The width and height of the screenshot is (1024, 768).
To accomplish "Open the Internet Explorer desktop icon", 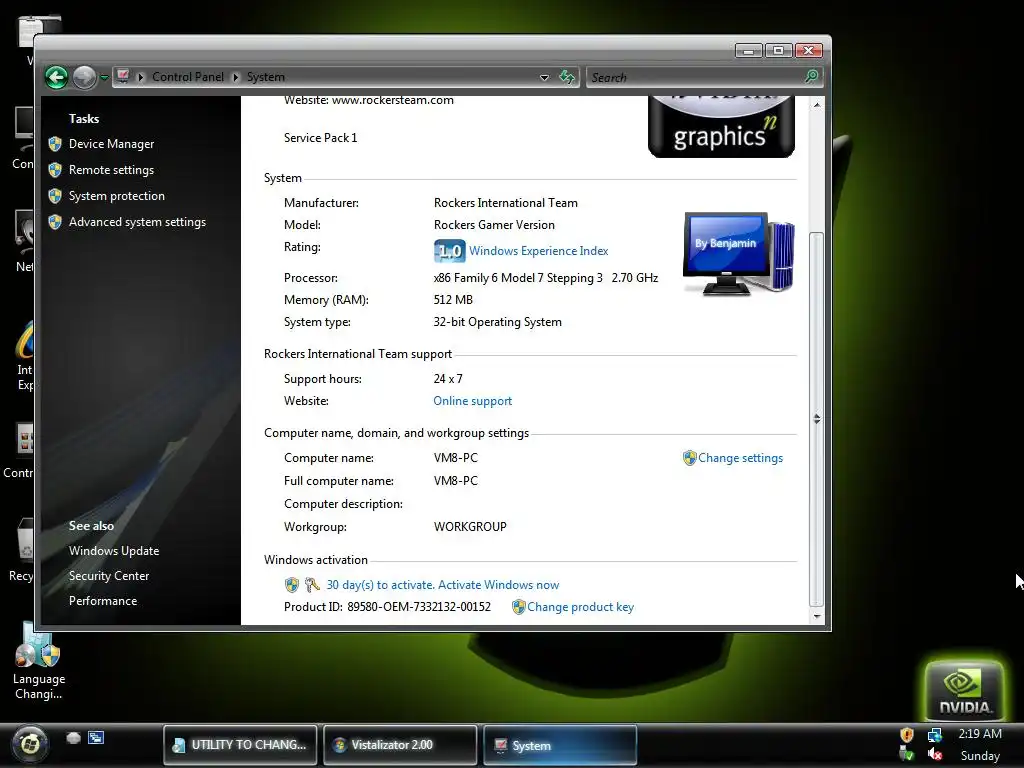I will tap(23, 356).
